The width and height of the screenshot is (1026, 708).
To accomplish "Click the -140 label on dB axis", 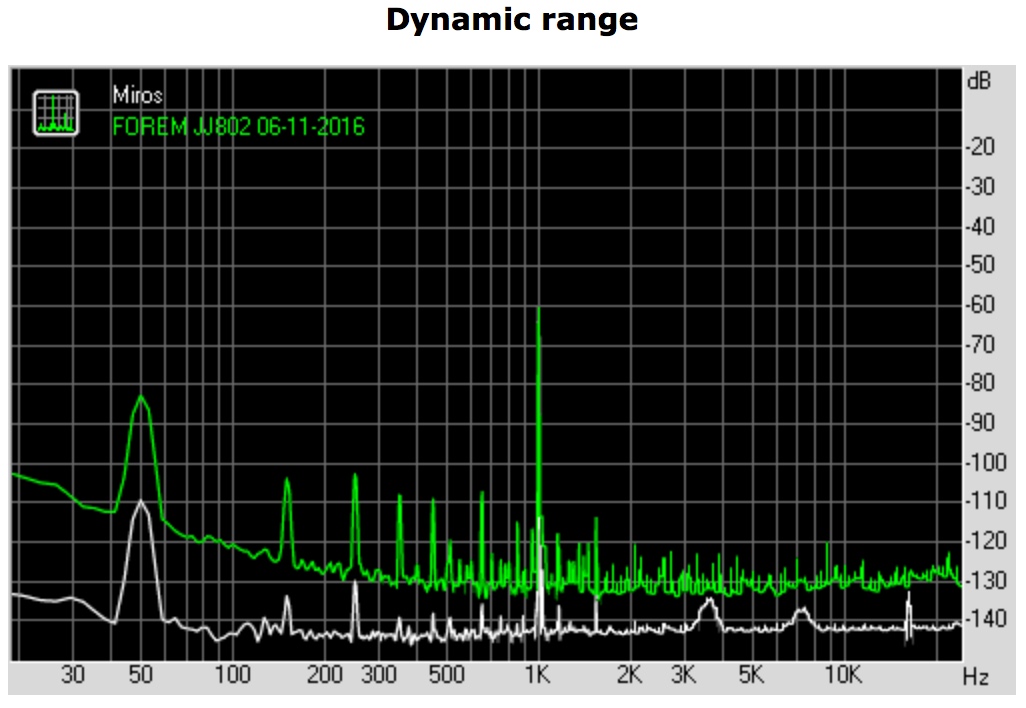I will coord(981,620).
